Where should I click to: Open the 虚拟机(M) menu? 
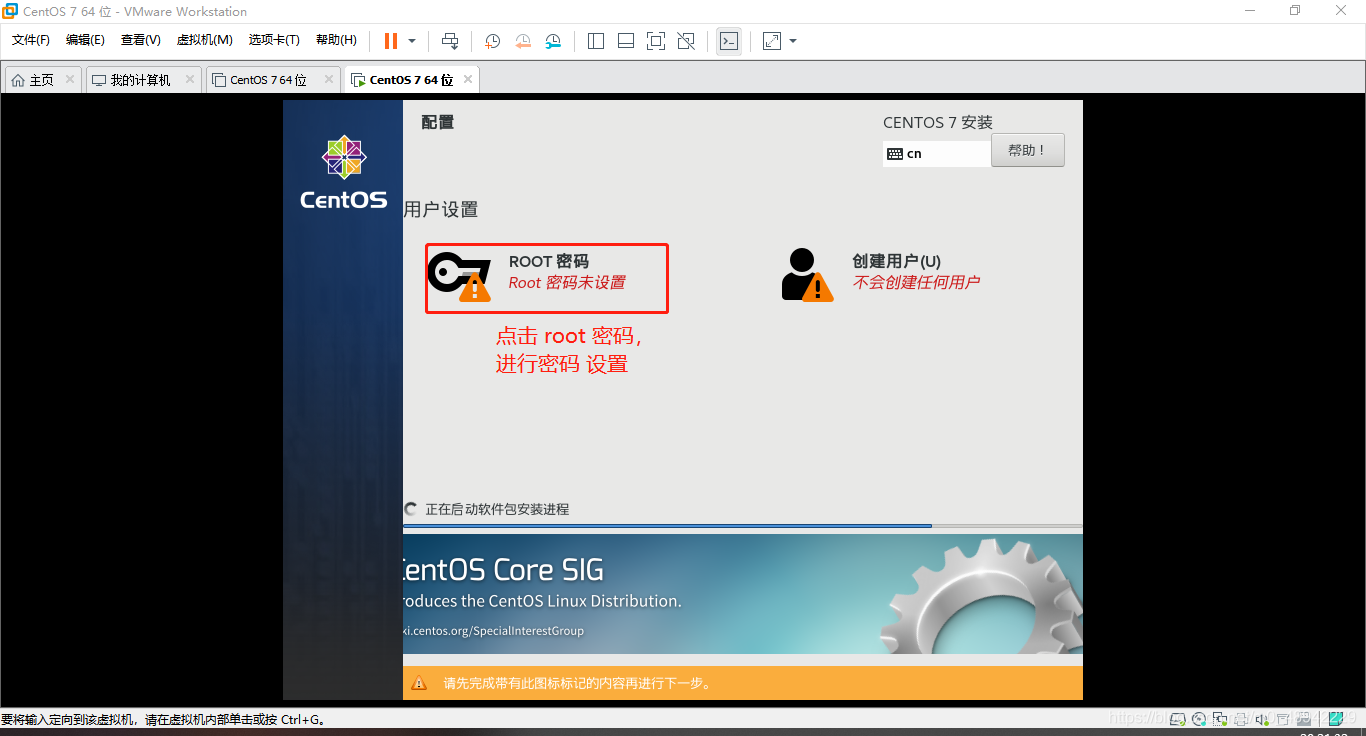(204, 40)
